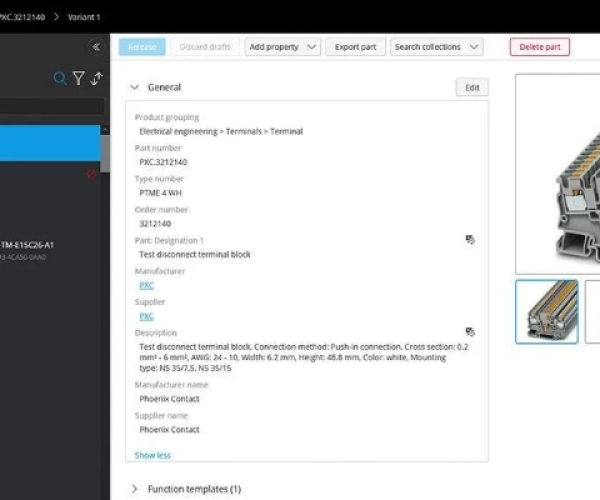Viewport: 600px width, 500px height.
Task: Click the sort arrows icon in sidebar
Action: (97, 79)
